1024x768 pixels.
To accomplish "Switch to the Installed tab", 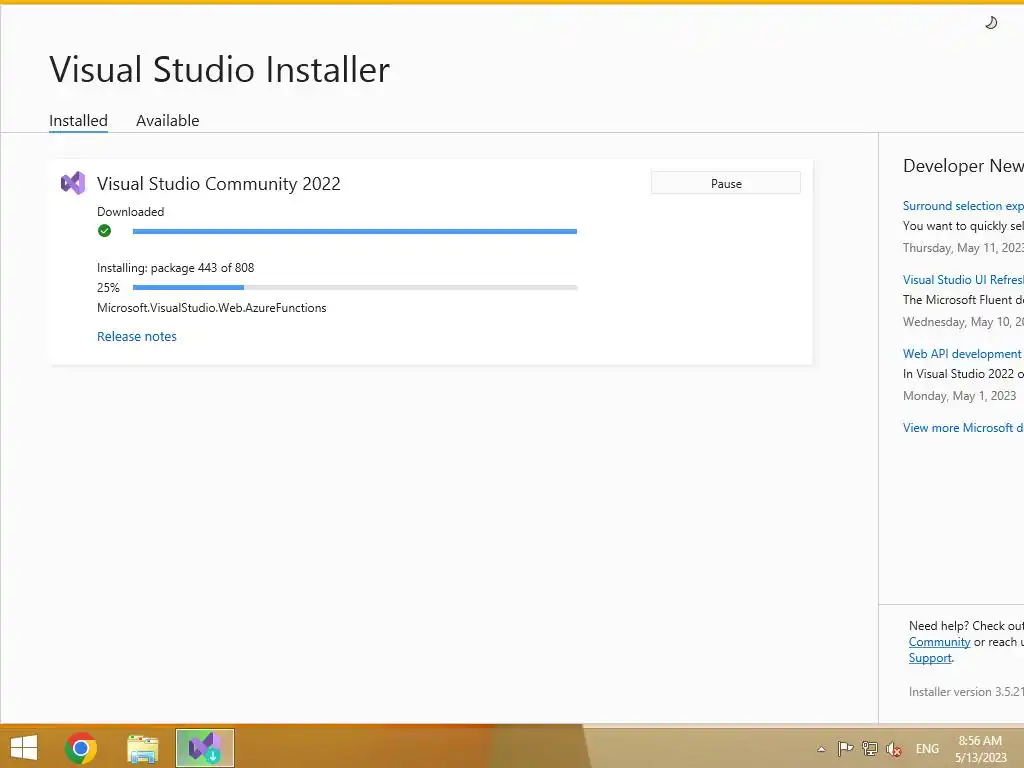I will click(78, 121).
